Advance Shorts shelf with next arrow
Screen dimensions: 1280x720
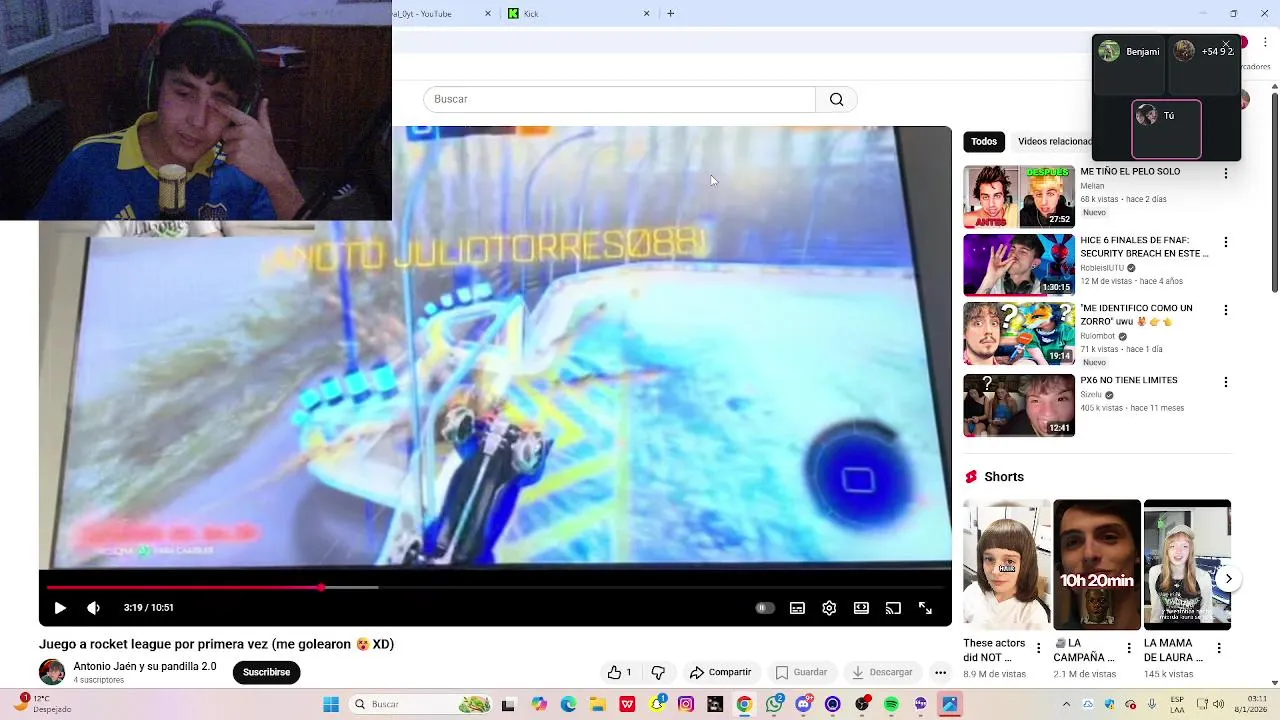(1228, 578)
